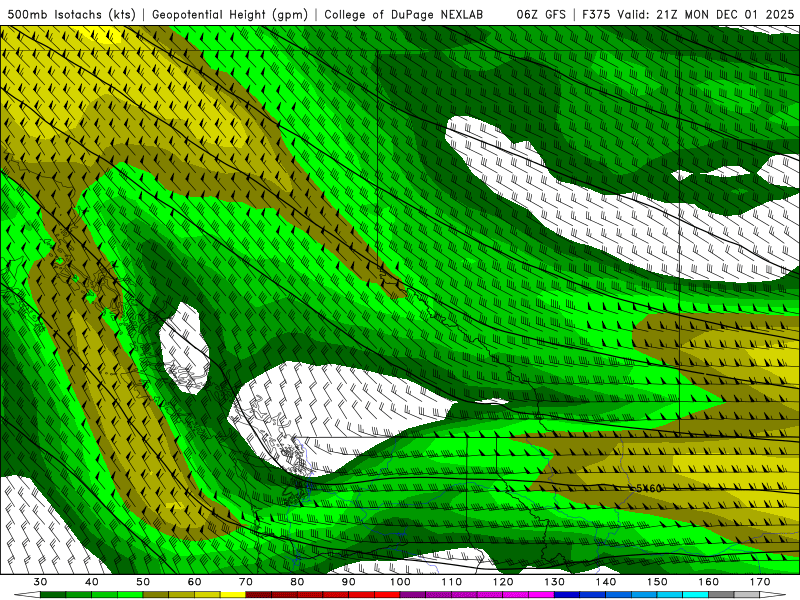
Task: Click the bright yellow 65-70 kt color bar swatch
Action: click(x=233, y=595)
